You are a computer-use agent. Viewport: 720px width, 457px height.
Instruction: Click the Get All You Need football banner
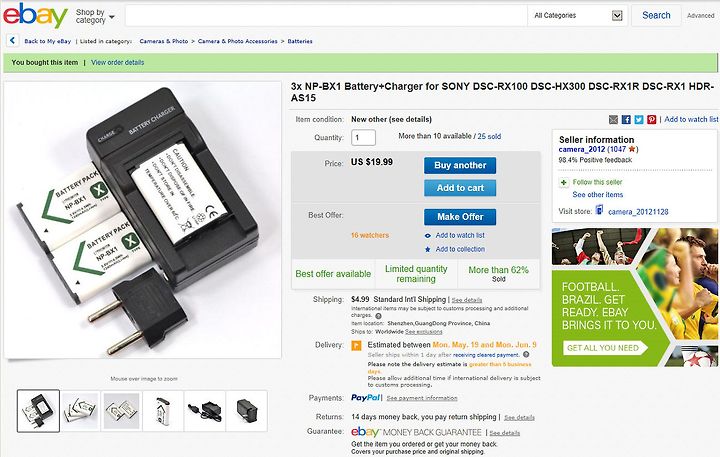(x=605, y=348)
